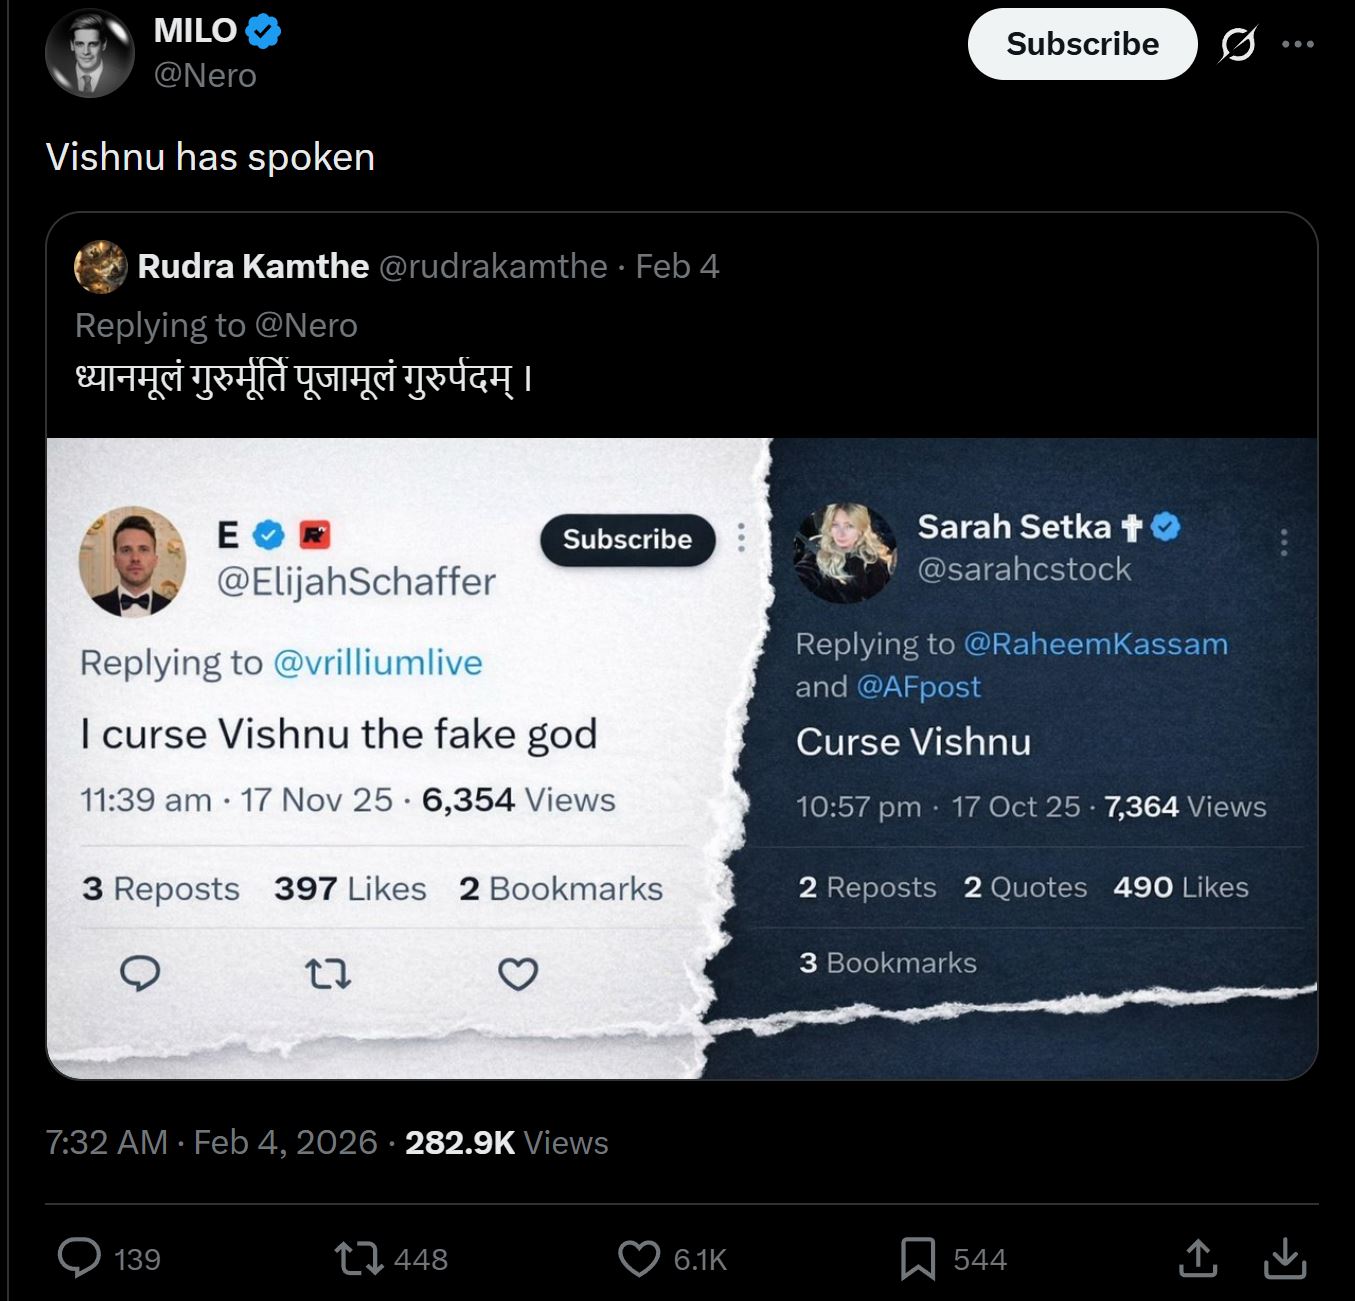Click the download icon
The image size is (1355, 1301).
1285,1258
